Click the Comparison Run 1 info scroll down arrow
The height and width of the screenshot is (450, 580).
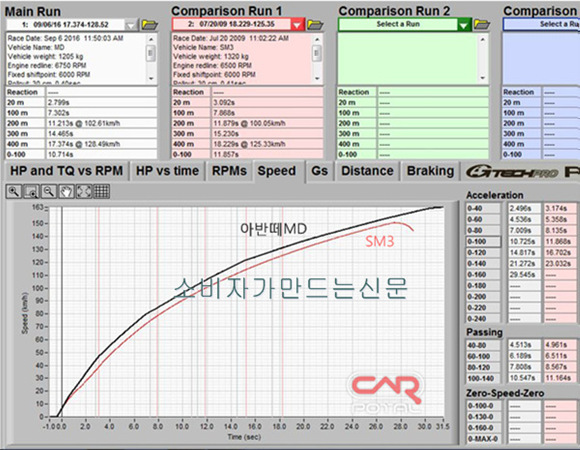tap(317, 78)
